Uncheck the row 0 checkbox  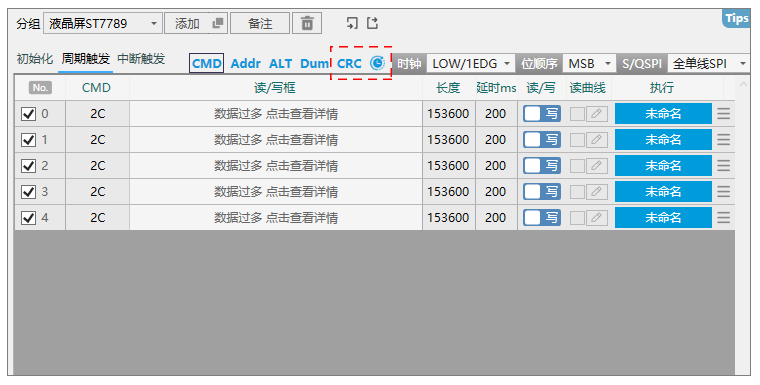pos(29,114)
